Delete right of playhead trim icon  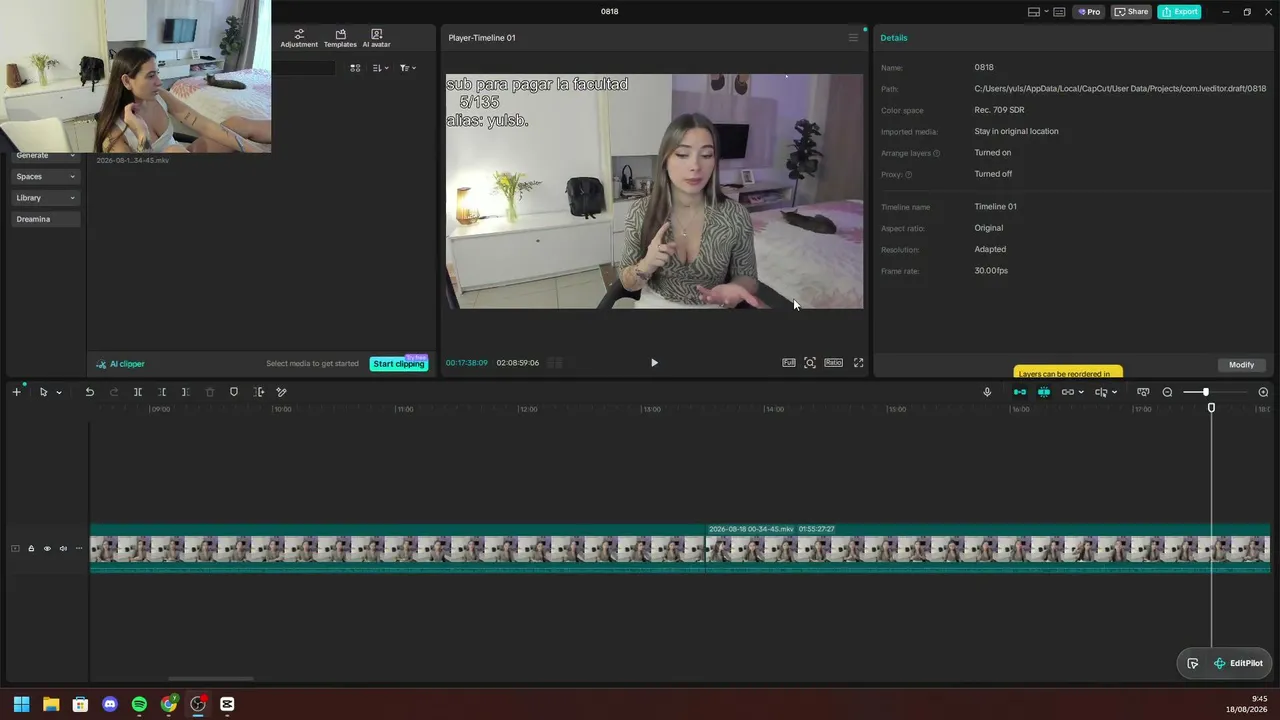(x=186, y=392)
